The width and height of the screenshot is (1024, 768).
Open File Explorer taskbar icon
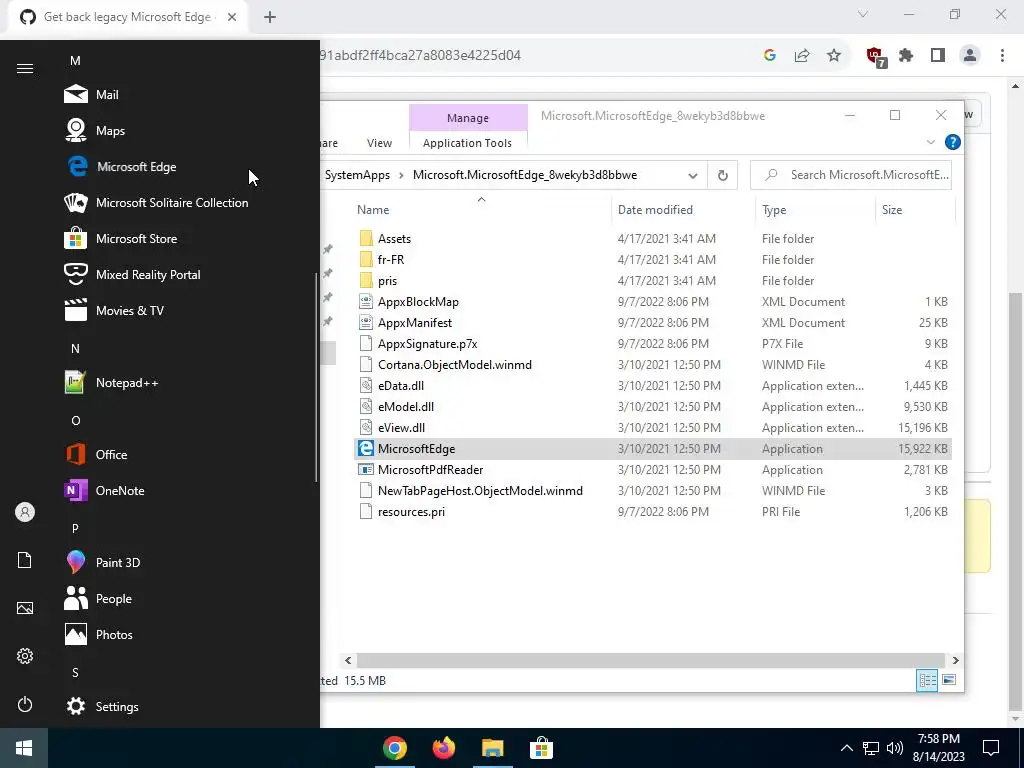point(492,748)
